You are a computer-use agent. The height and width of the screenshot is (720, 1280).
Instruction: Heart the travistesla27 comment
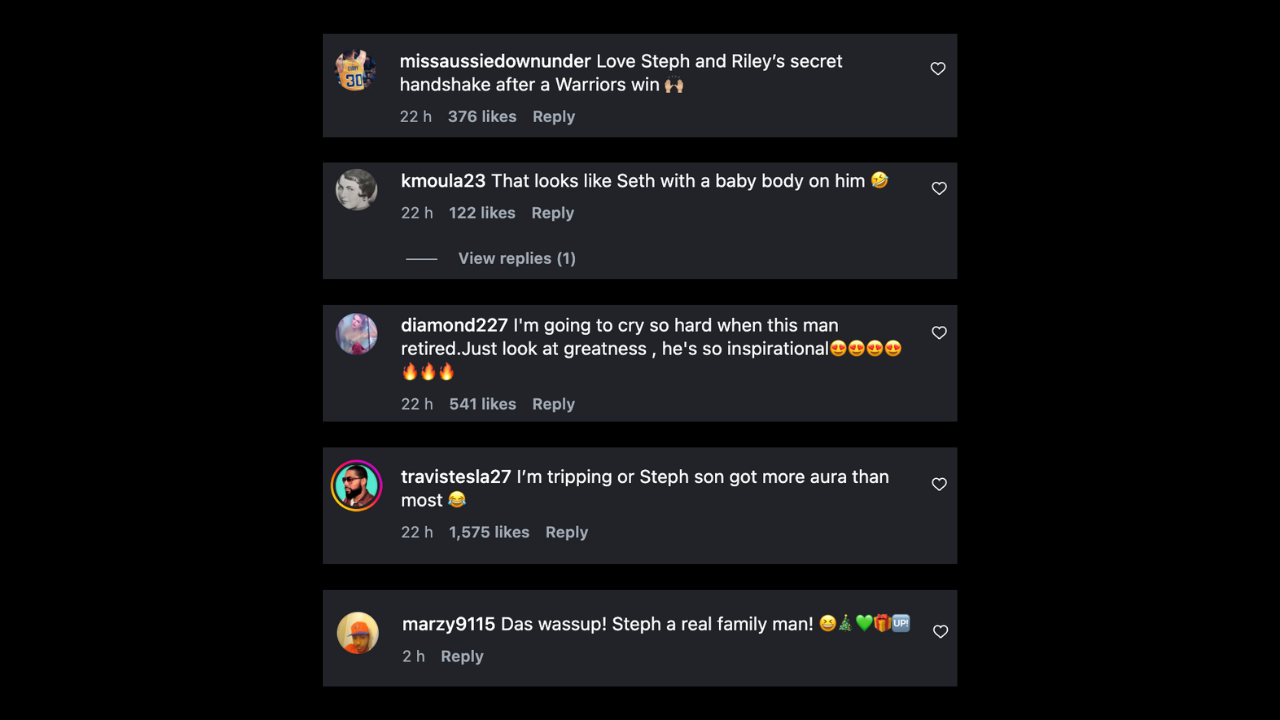(939, 484)
